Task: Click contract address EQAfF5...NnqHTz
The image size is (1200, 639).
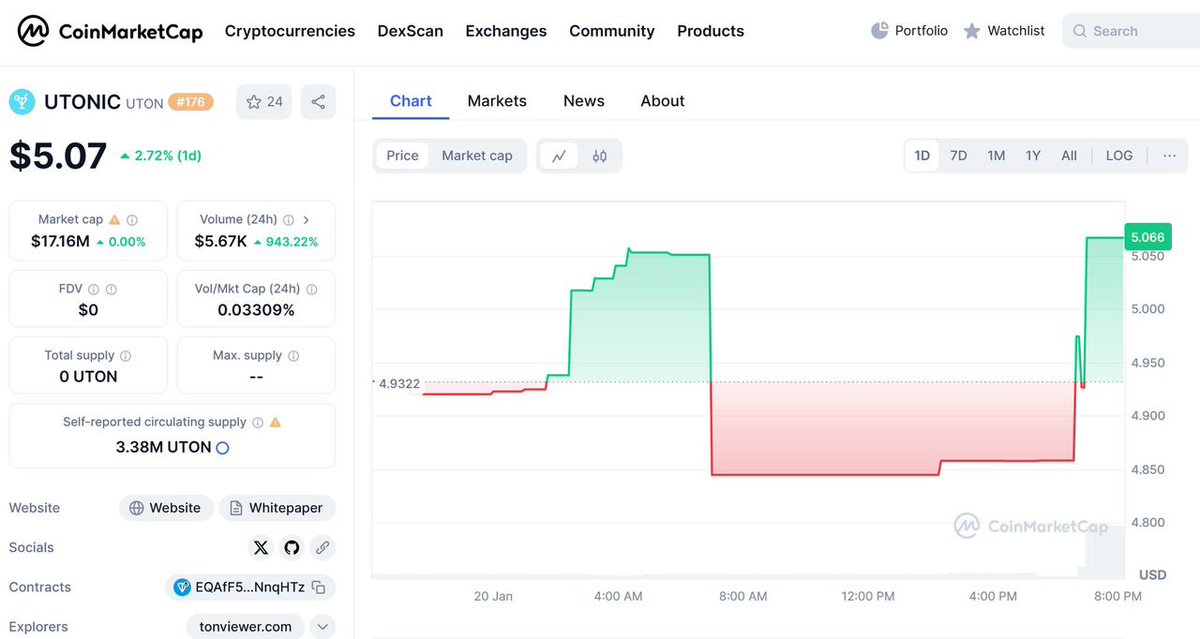Action: pos(250,587)
